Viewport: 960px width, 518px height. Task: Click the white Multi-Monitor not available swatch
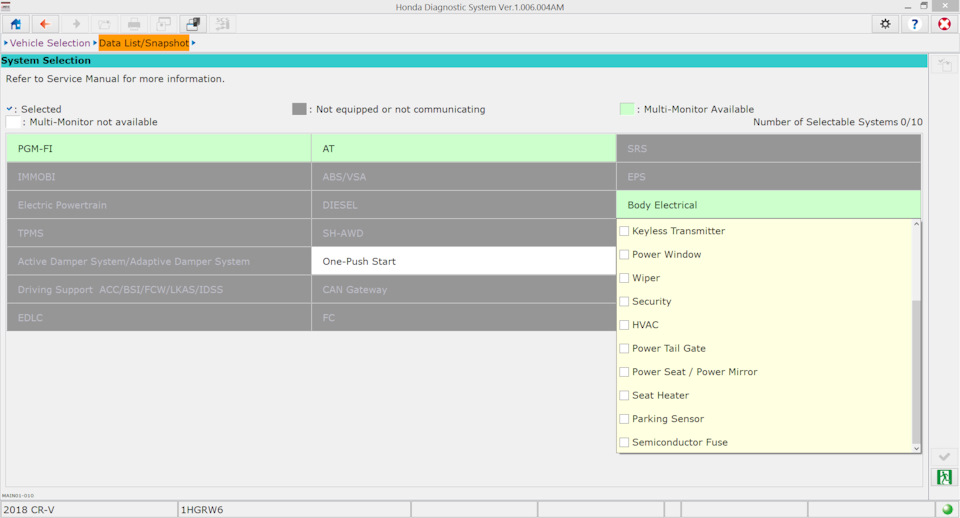click(x=13, y=122)
